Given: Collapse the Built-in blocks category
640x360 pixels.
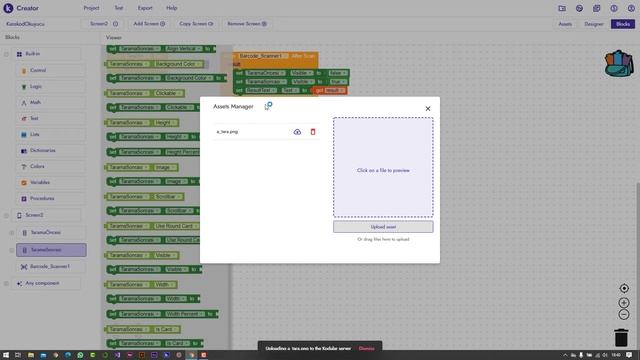Looking at the screenshot, I should pyautogui.click(x=6, y=54).
